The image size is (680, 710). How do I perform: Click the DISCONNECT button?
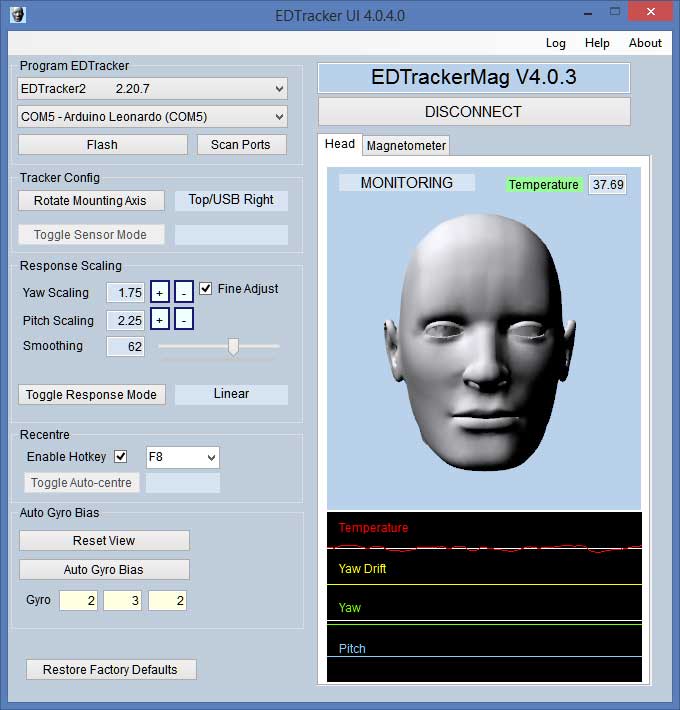(x=474, y=112)
